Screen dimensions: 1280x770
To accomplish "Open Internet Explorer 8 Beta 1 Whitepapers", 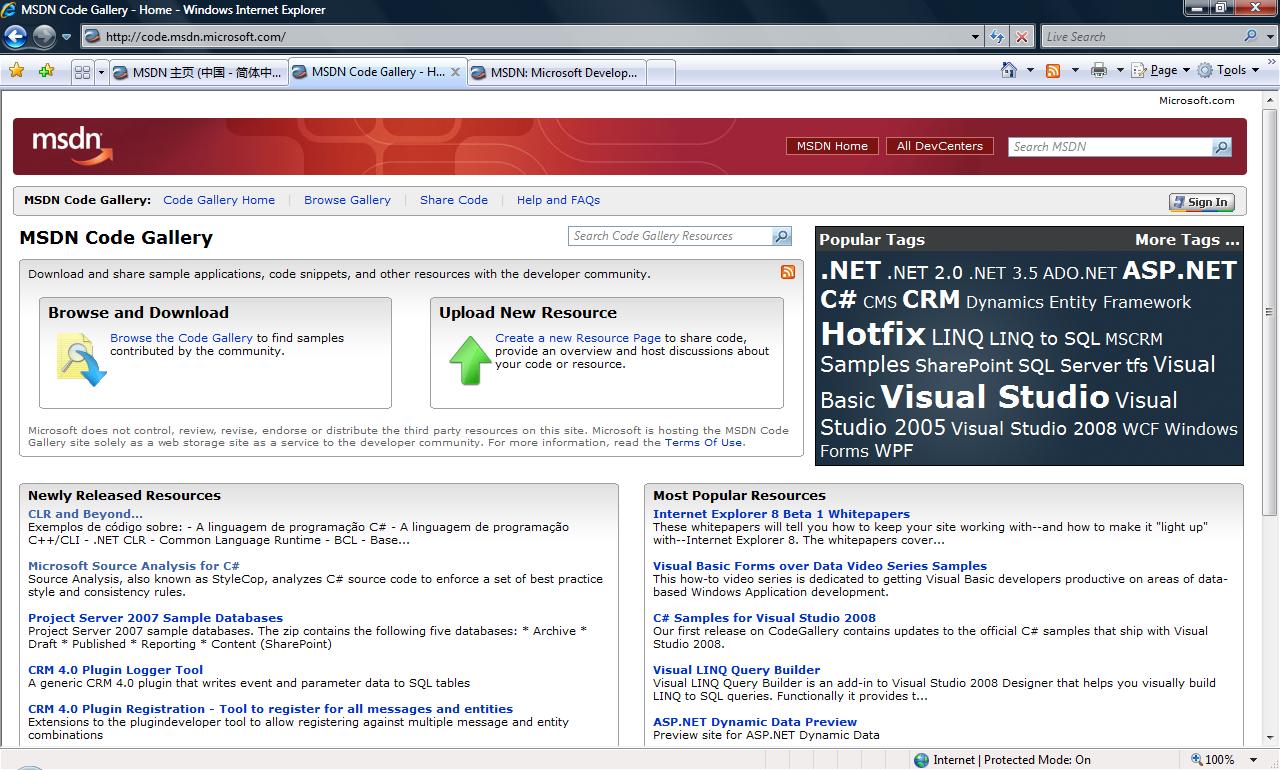I will coord(781,514).
